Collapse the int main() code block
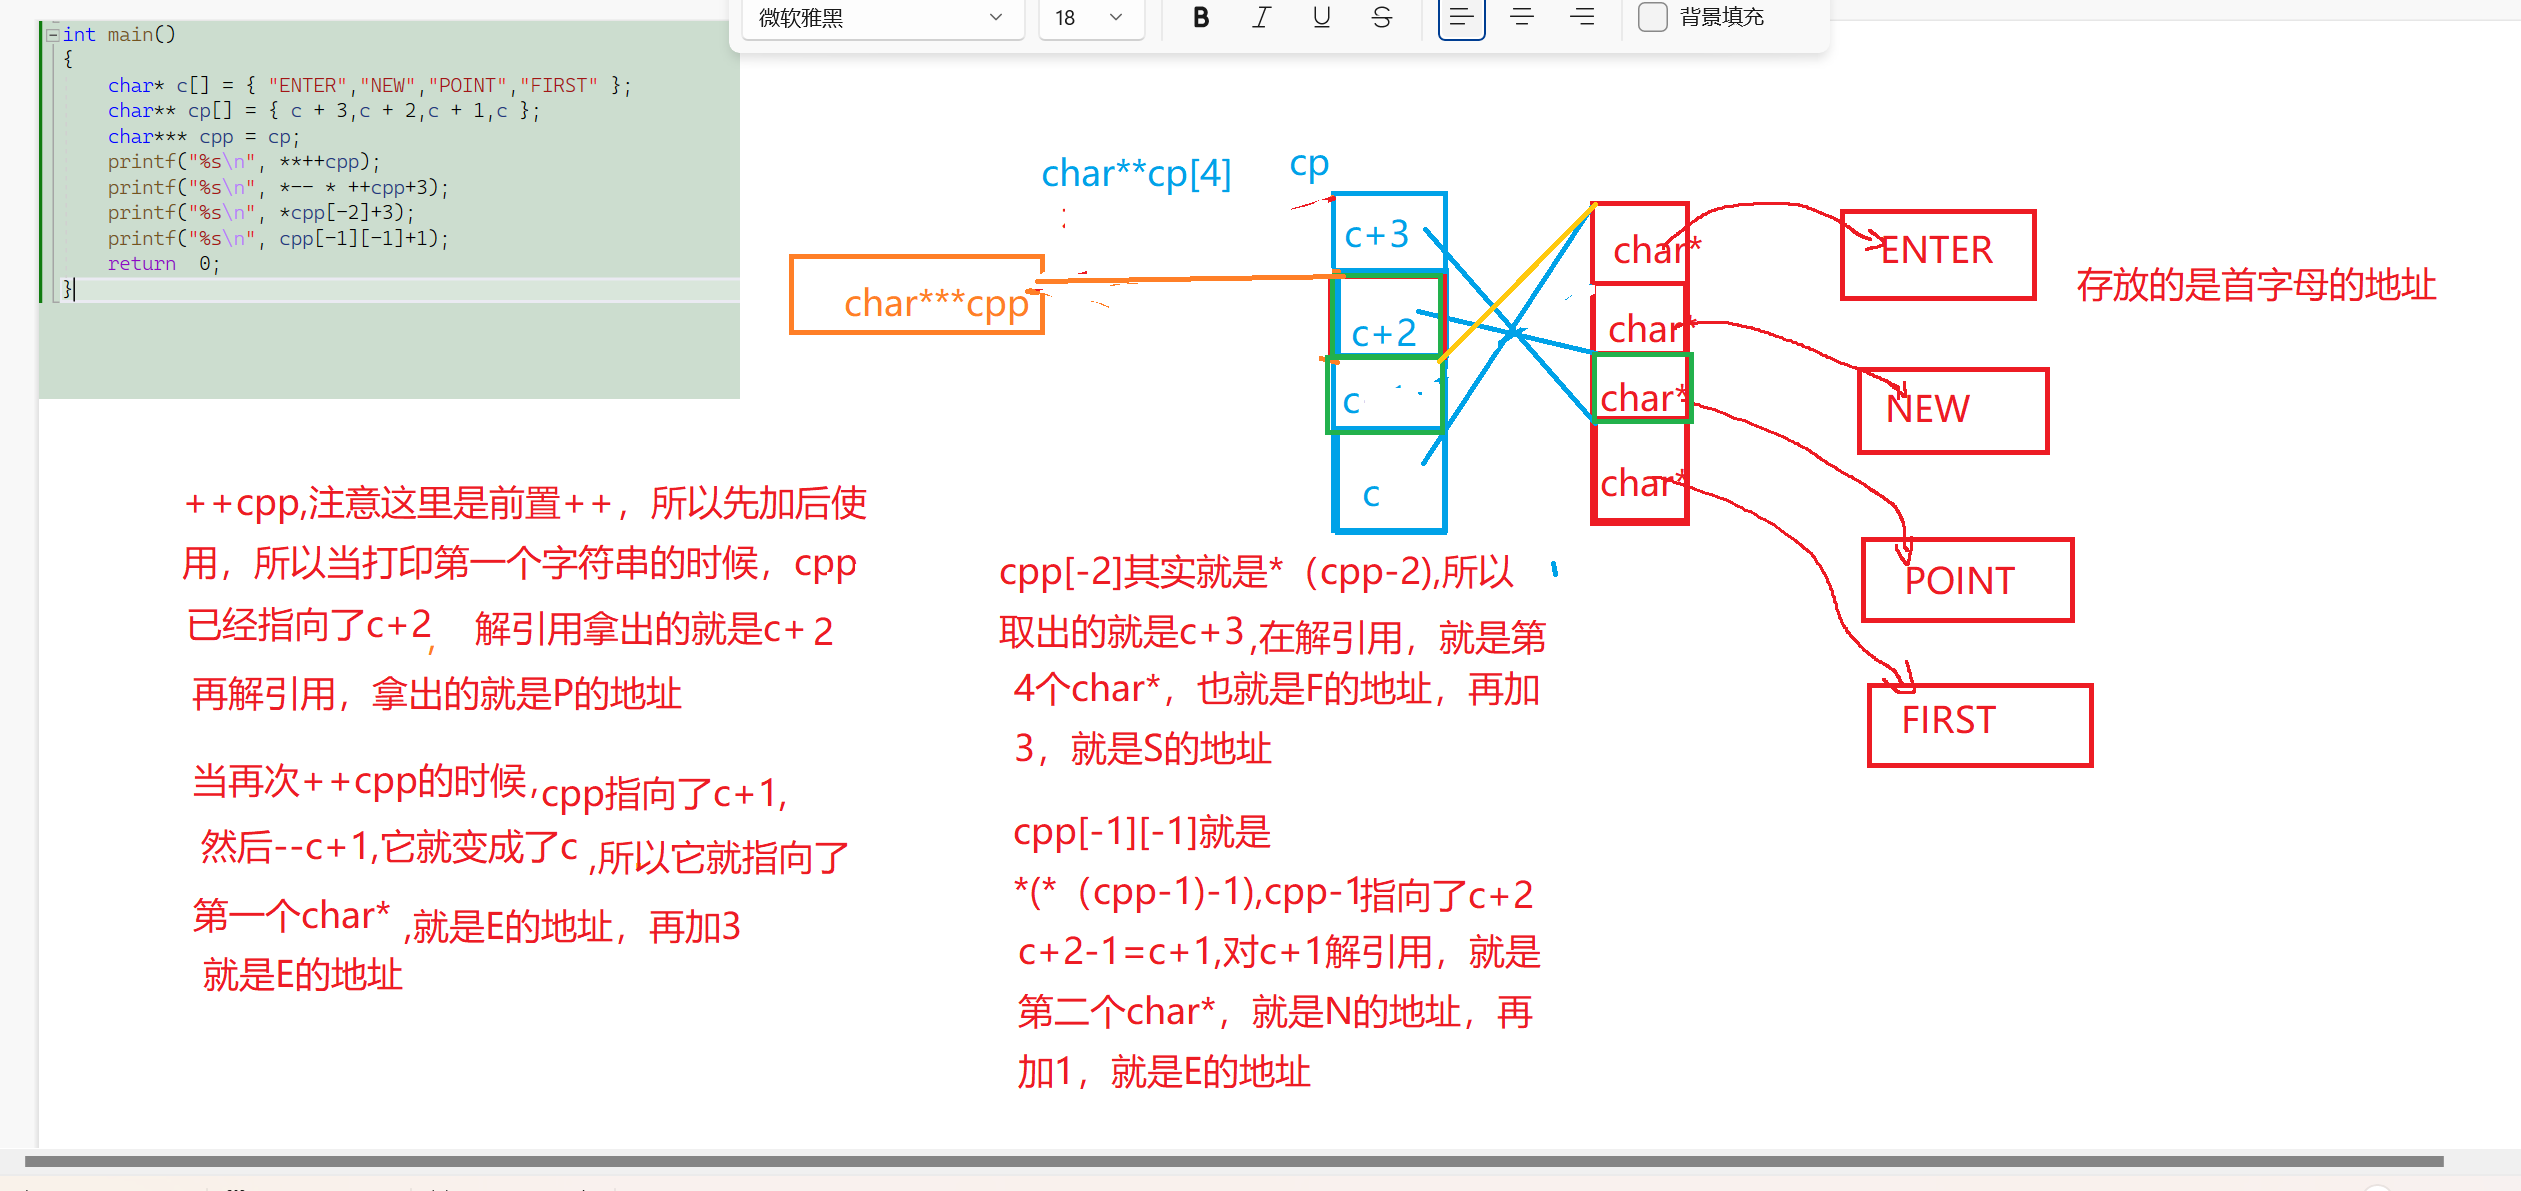Viewport: 2521px width, 1191px height. (52, 35)
